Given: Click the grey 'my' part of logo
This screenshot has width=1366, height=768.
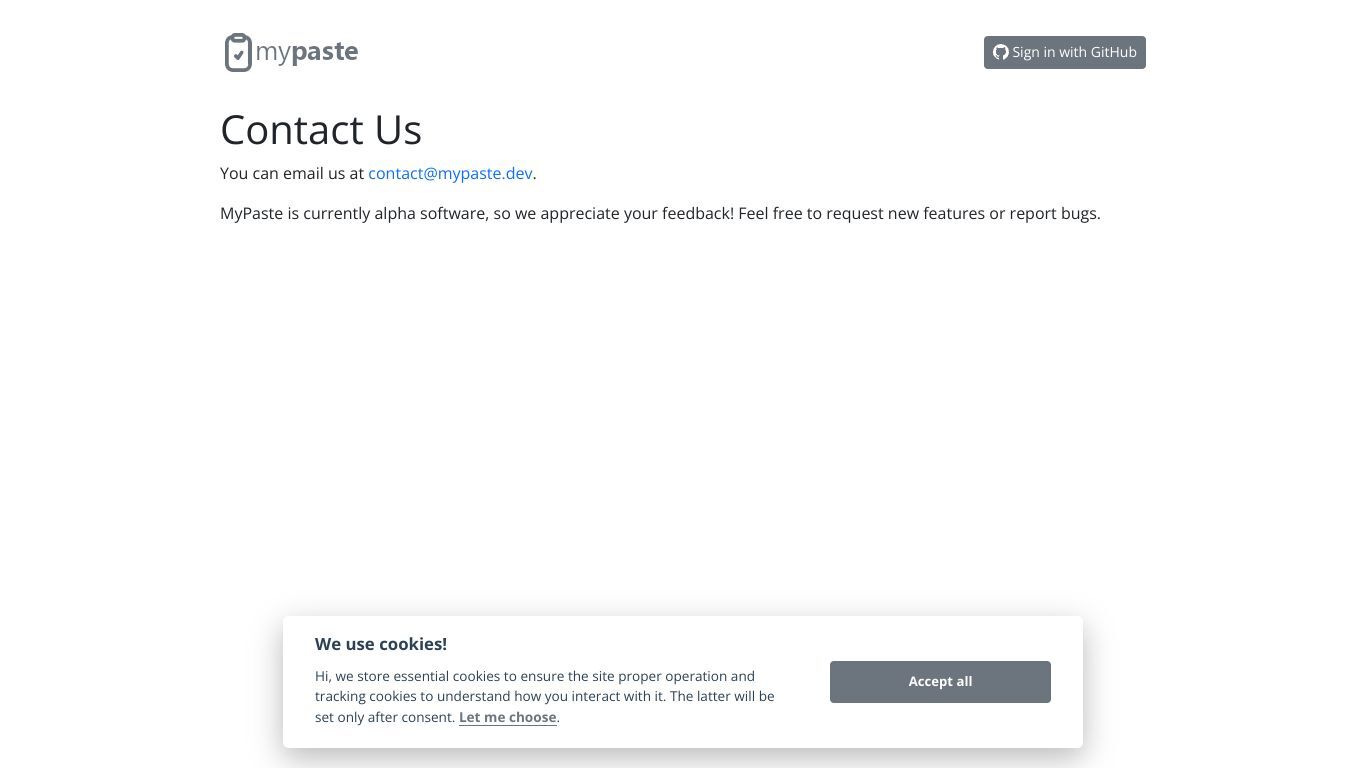Looking at the screenshot, I should 273,53.
